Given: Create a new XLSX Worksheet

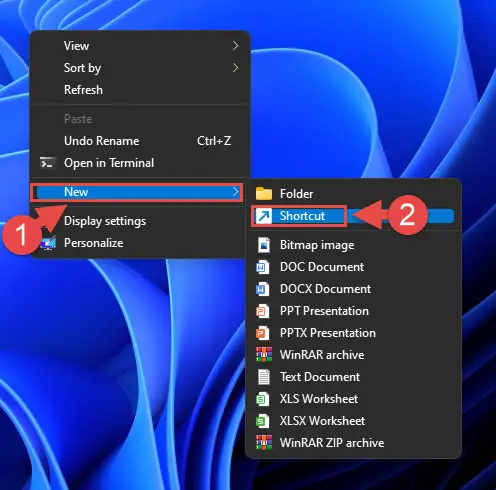Looking at the screenshot, I should coord(353,421).
